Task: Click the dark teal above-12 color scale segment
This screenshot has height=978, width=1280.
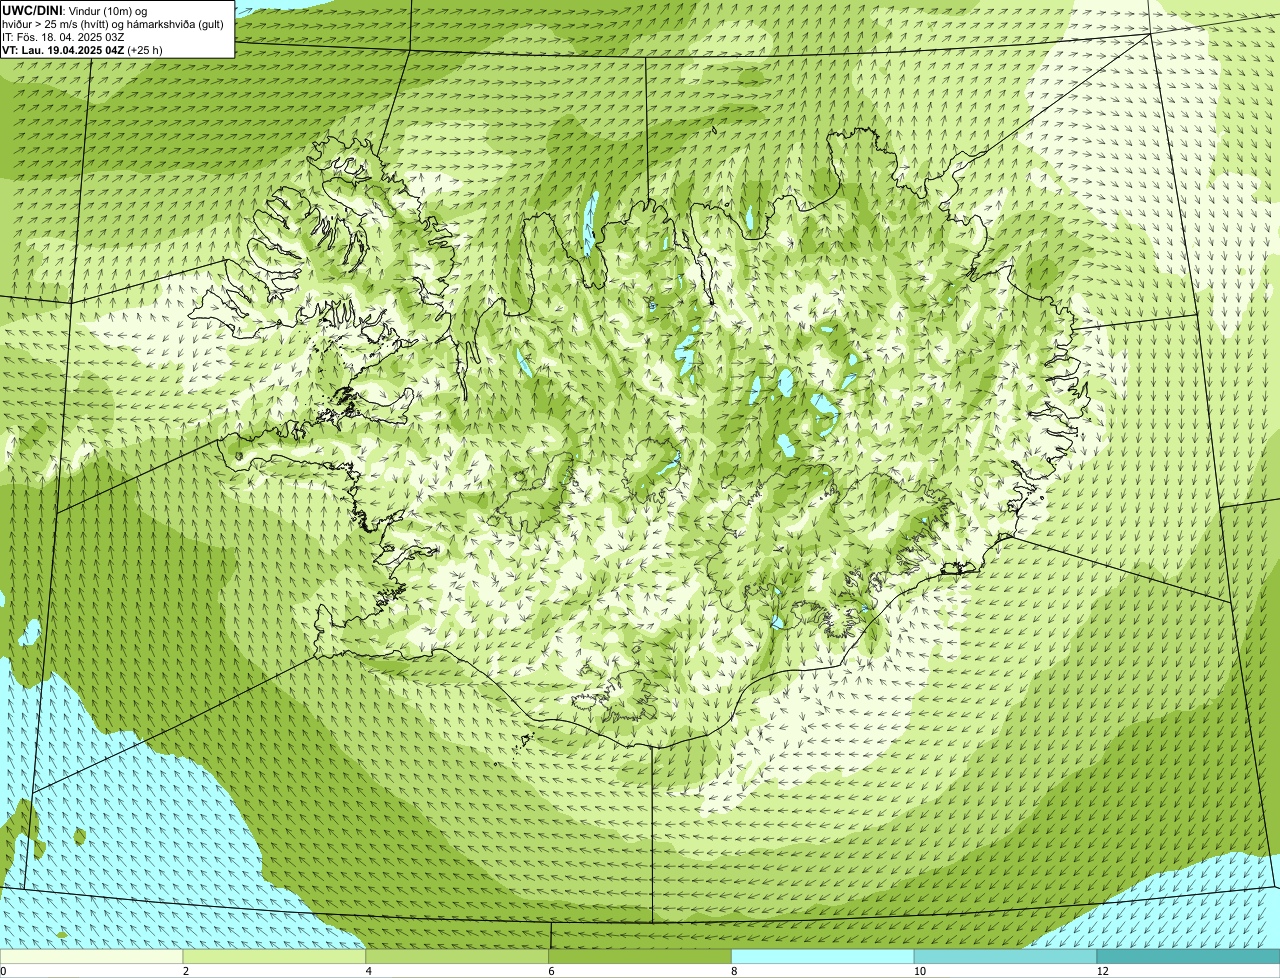Action: 1188,957
